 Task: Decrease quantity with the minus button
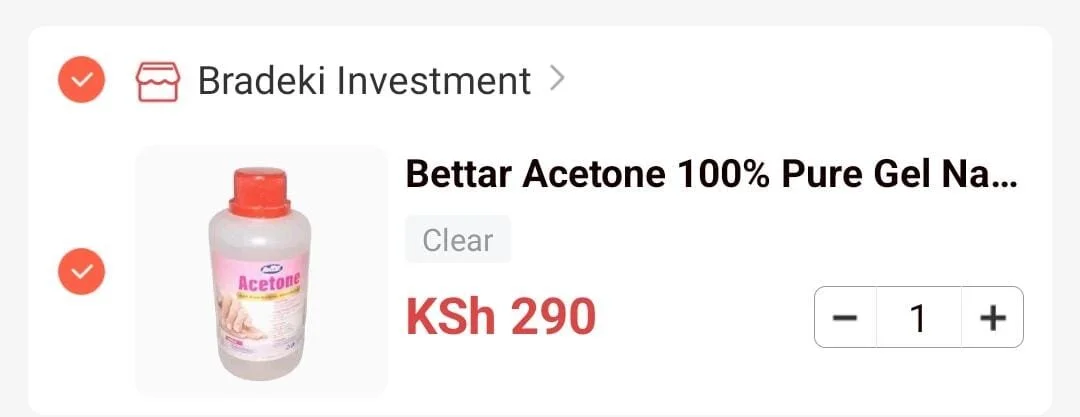coord(845,318)
